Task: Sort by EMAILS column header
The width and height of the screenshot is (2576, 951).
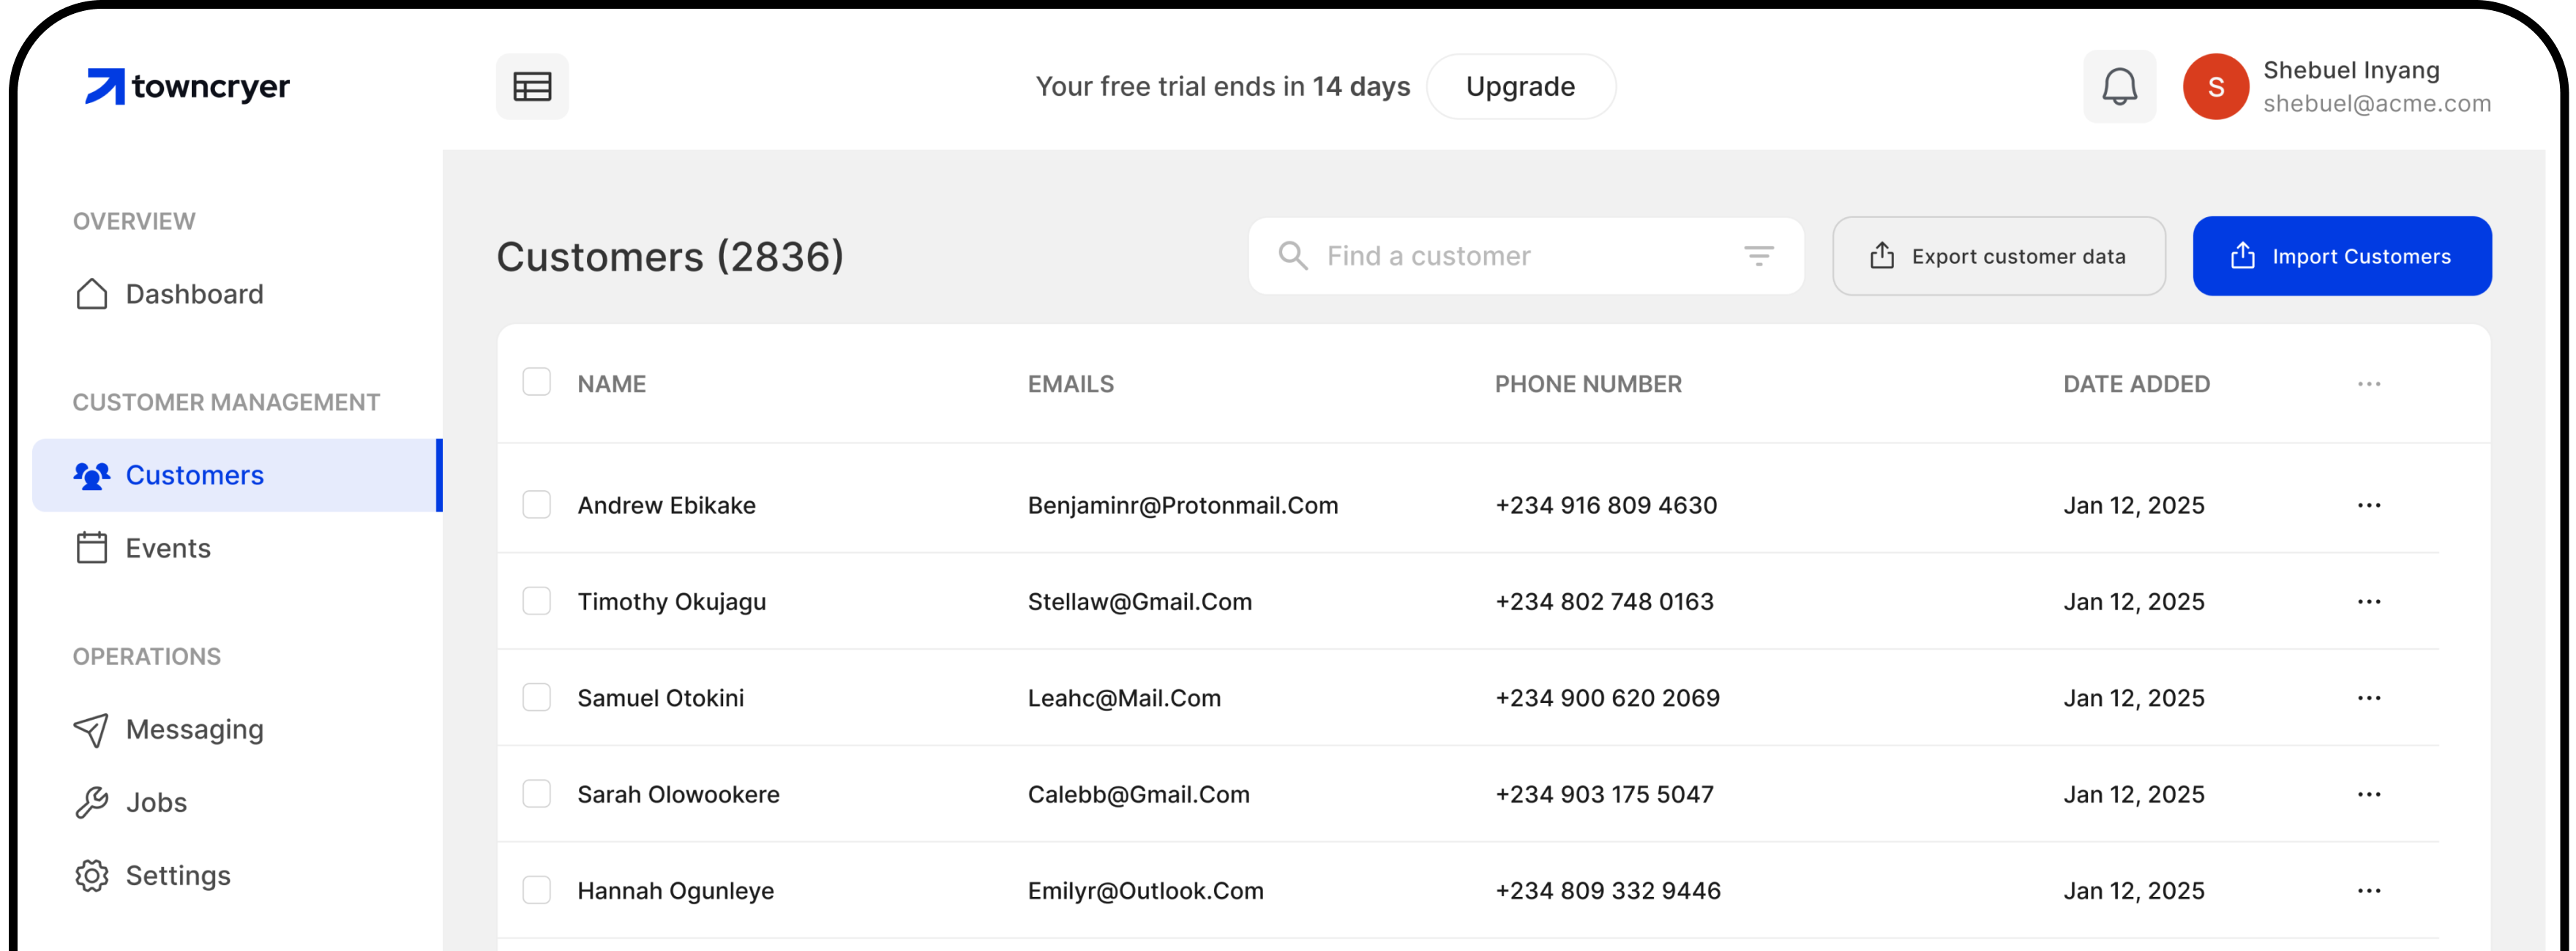Action: [1070, 384]
